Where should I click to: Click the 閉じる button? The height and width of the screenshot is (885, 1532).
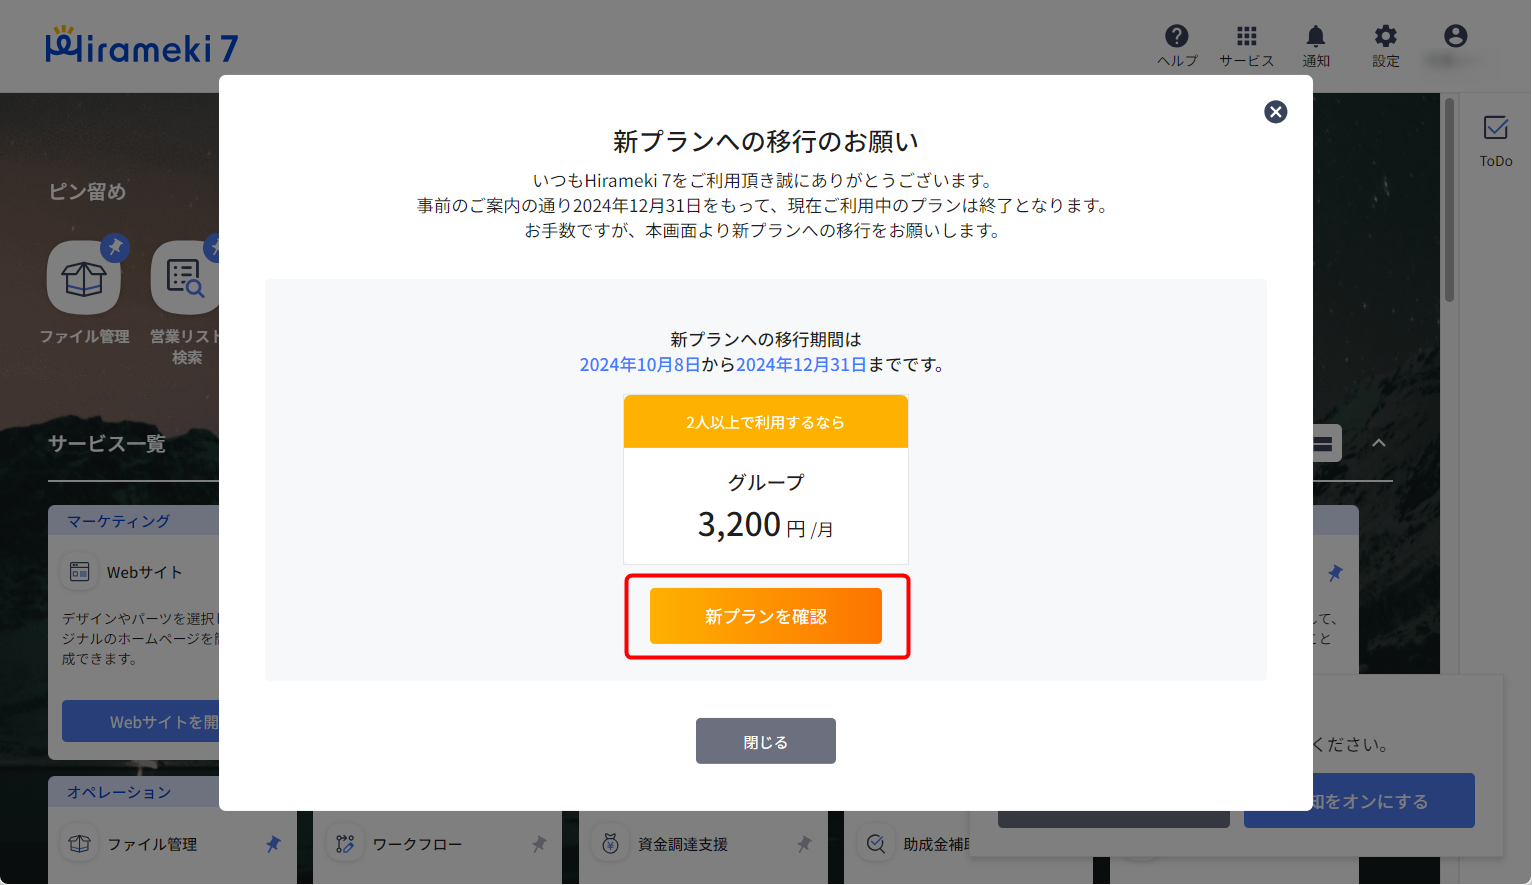pyautogui.click(x=766, y=741)
